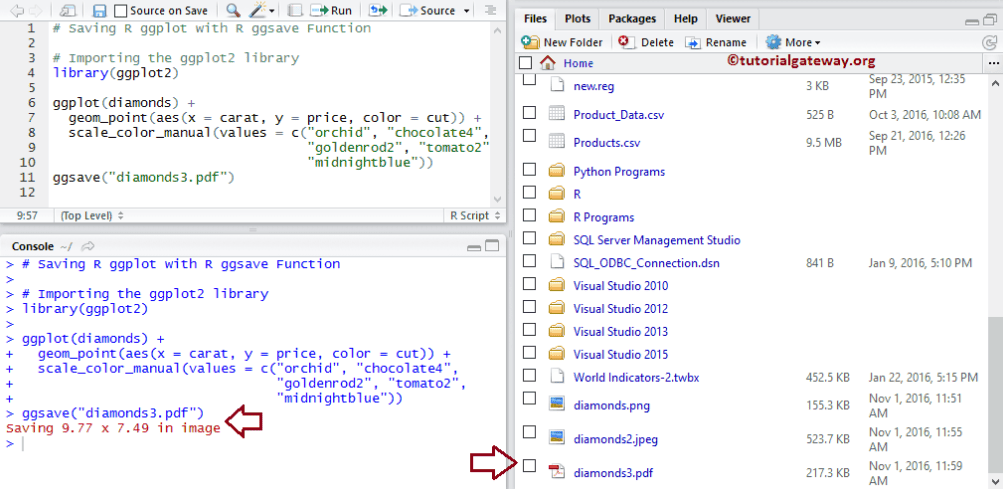Open the code tools dropdown arrow
Screen dimensions: 1003x489
(x=273, y=11)
